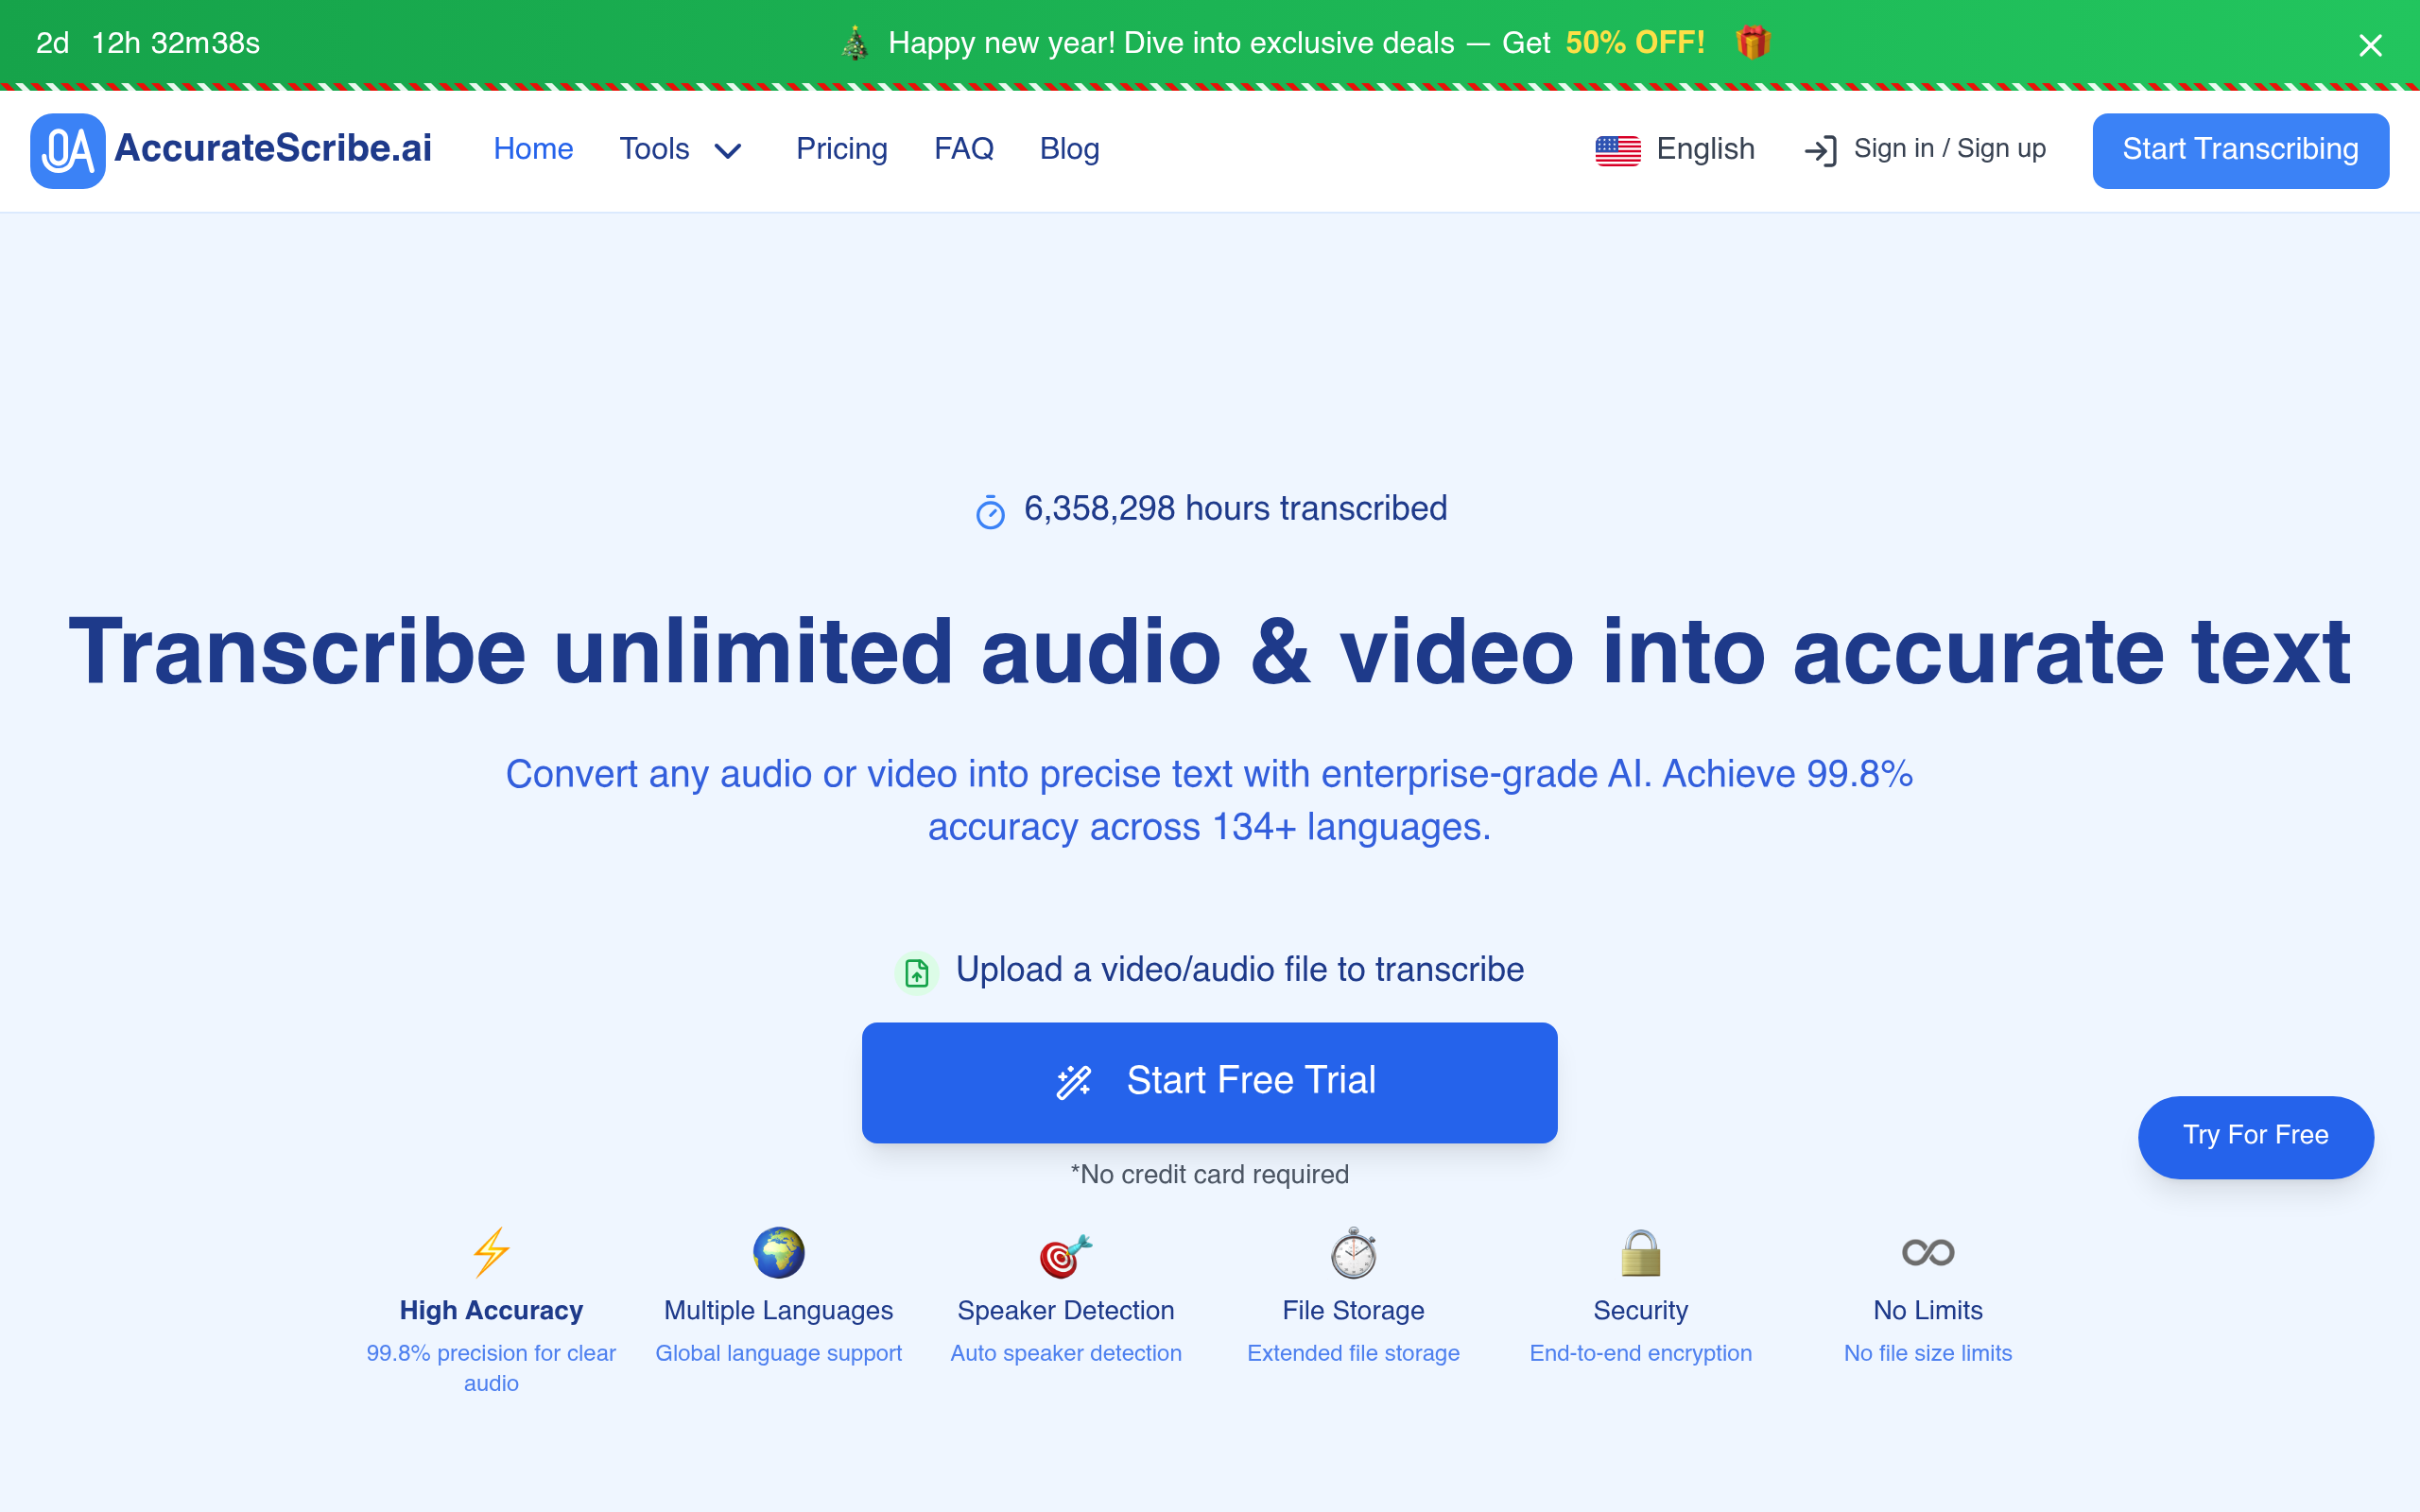Click the magic wand icon on trial button
Screen dimensions: 2420x1512
coord(1074,1082)
